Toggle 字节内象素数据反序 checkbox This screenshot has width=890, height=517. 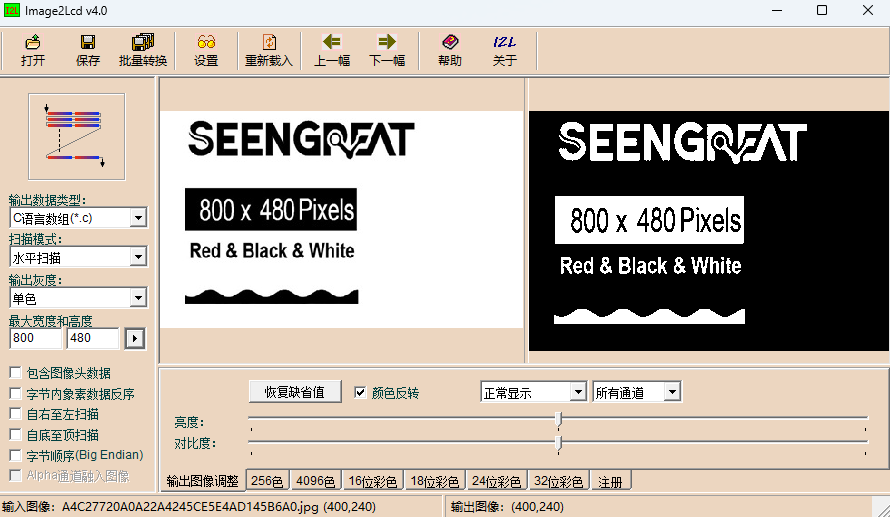(x=15, y=393)
